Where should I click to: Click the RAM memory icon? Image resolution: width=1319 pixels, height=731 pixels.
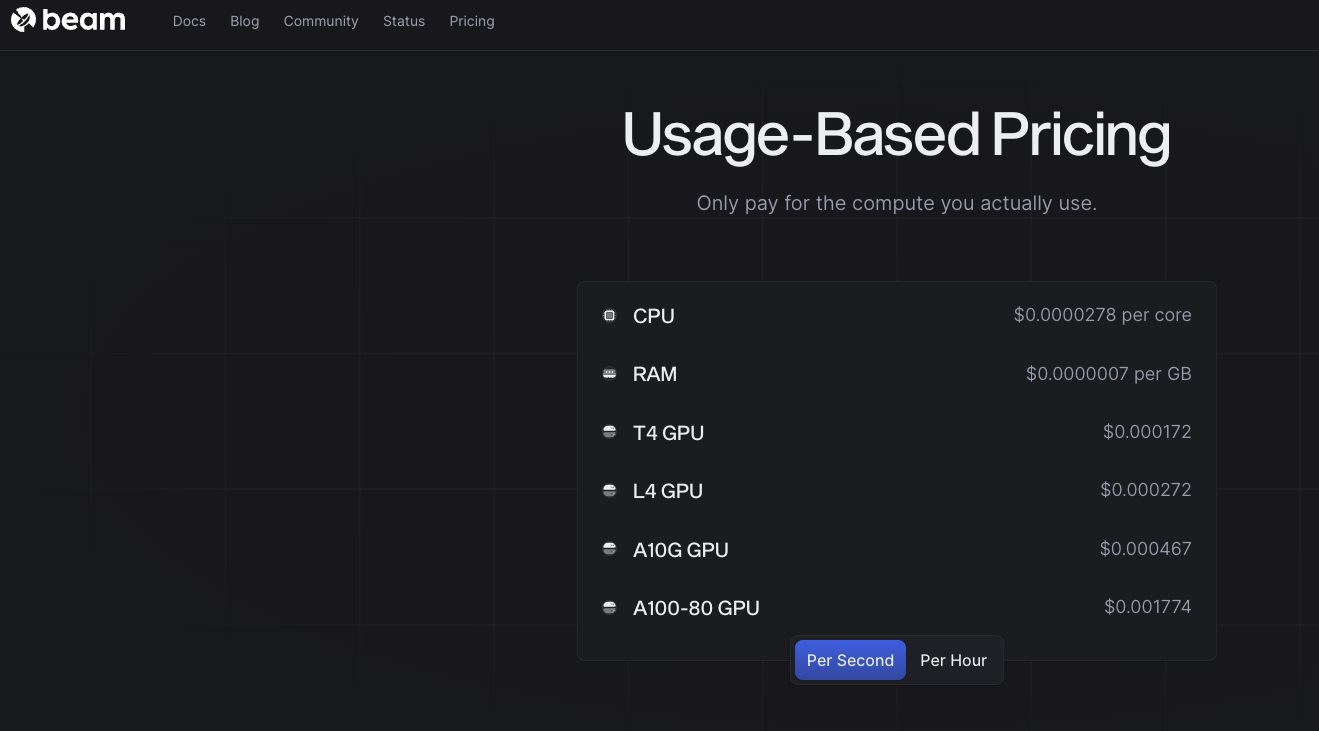610,374
